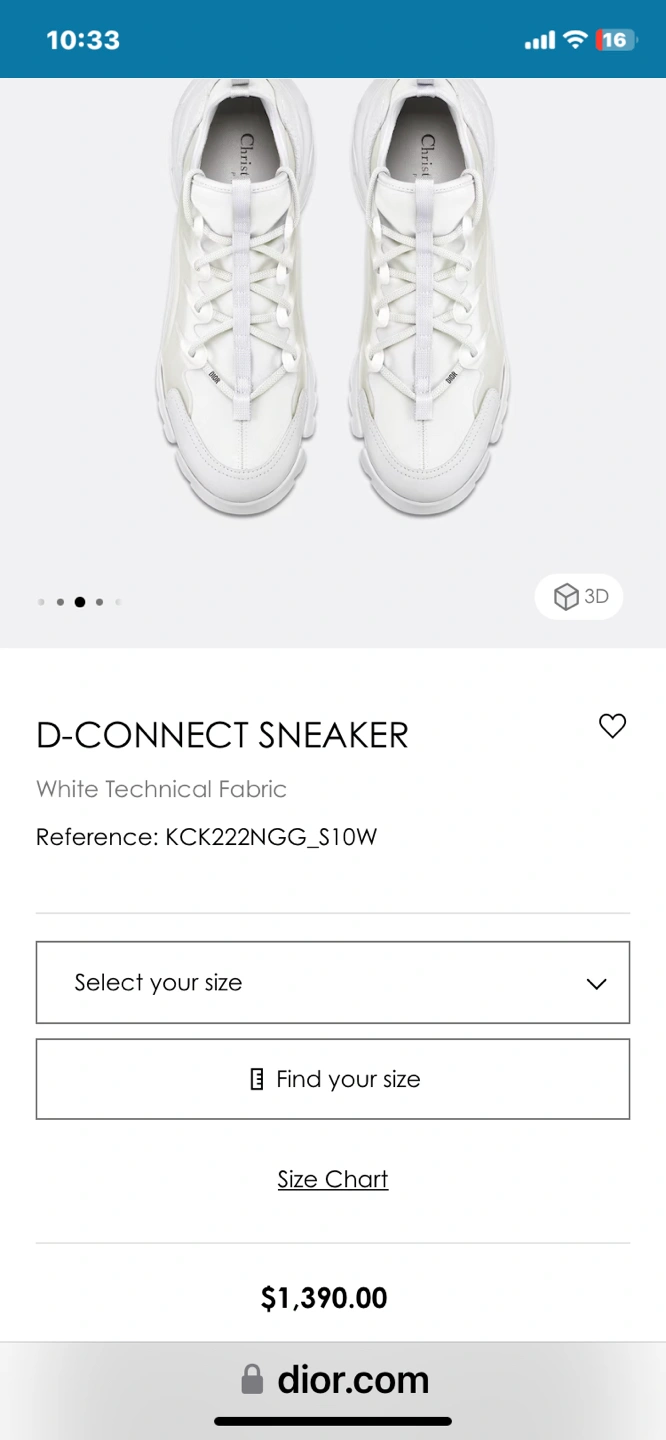Viewport: 666px width, 1440px height.
Task: Select the active third carousel dot
Action: coord(80,602)
